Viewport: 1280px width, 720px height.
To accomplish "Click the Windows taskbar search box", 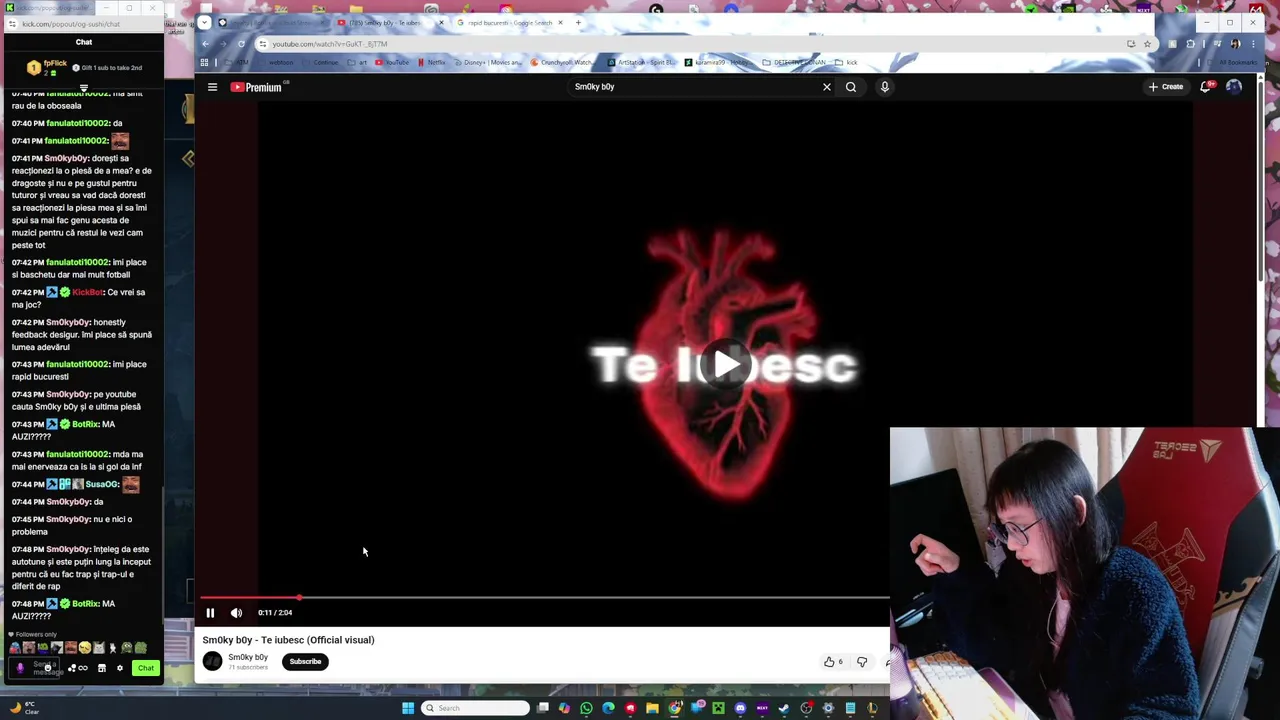I will (x=475, y=708).
